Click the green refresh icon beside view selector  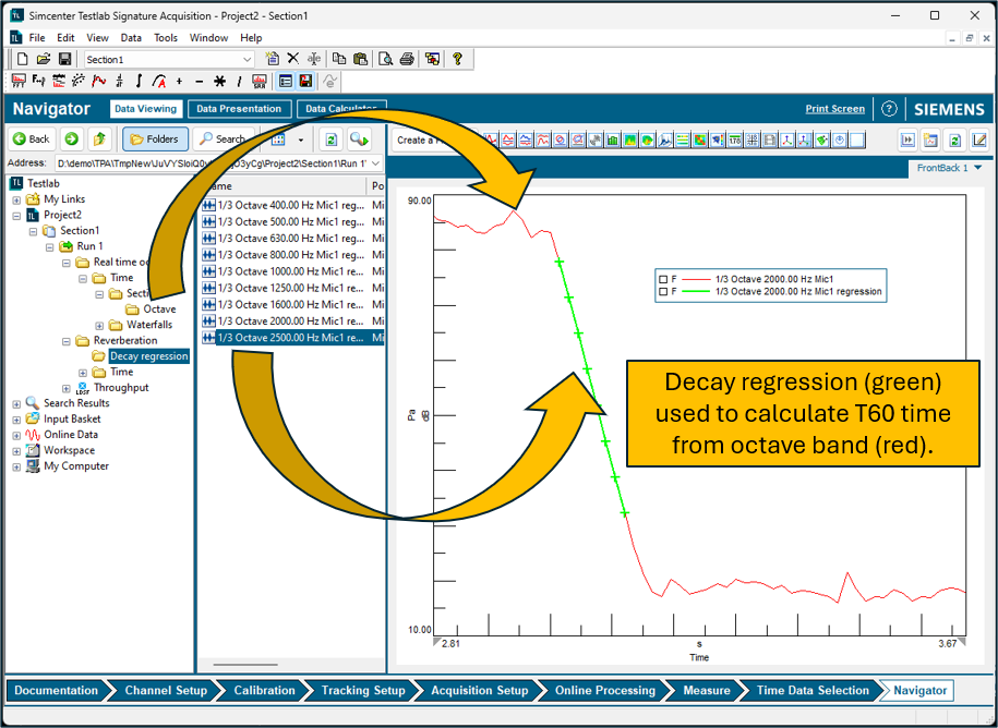point(331,139)
